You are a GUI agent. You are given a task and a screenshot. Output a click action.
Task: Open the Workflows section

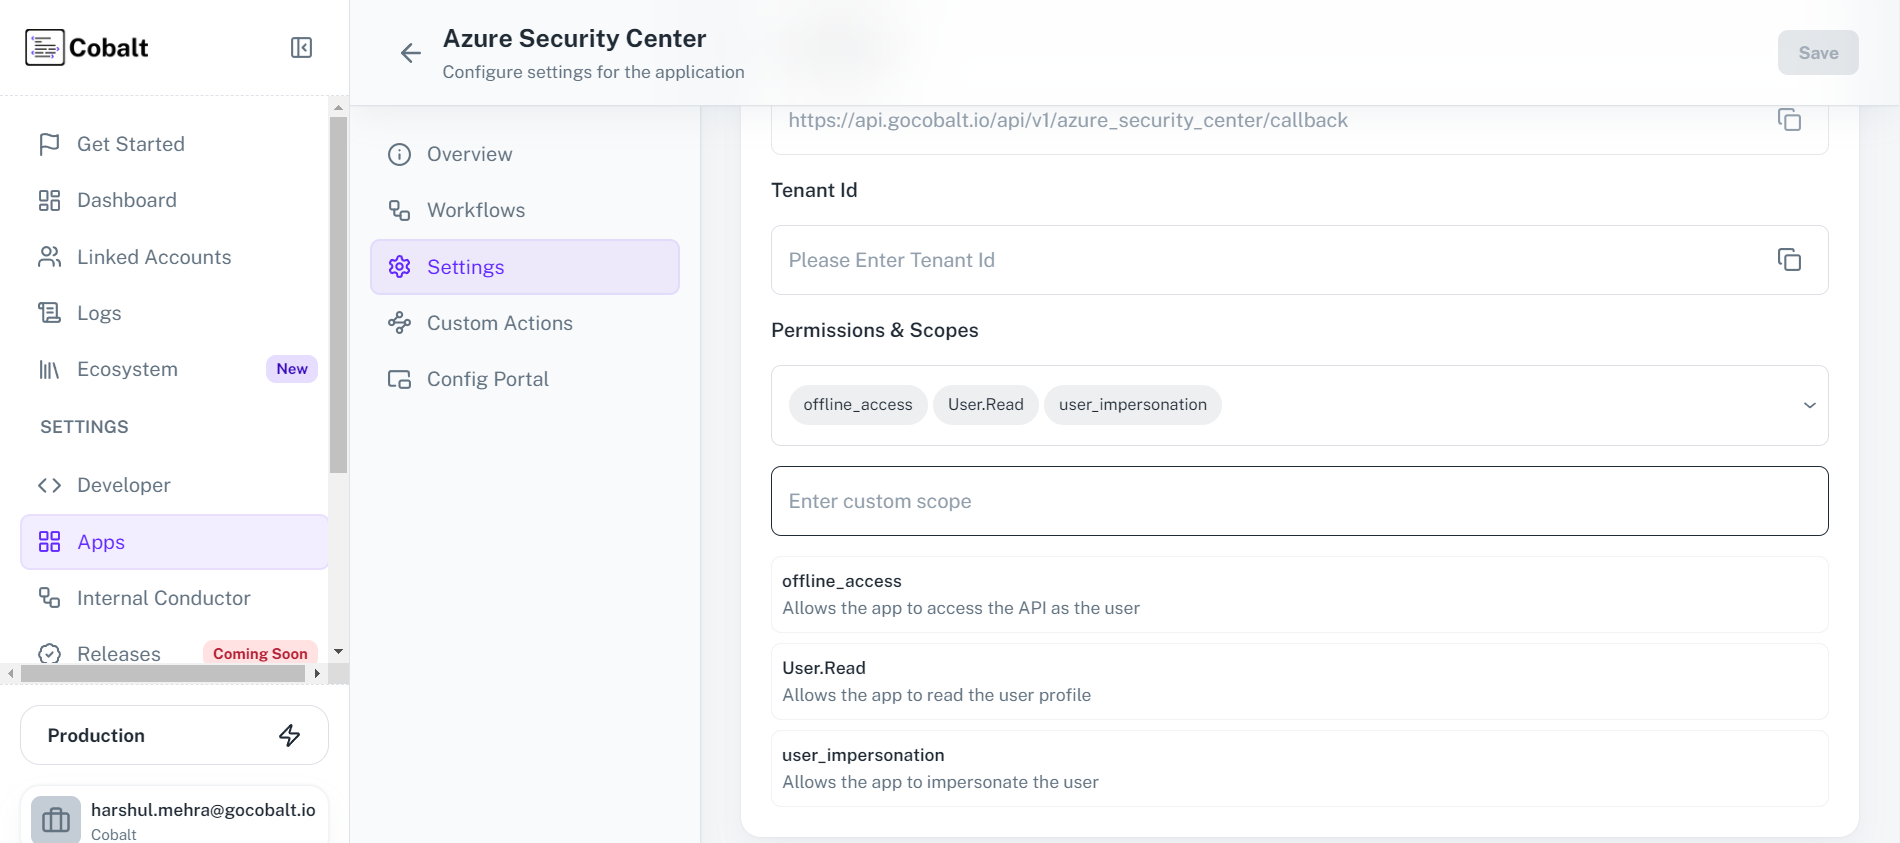click(525, 210)
